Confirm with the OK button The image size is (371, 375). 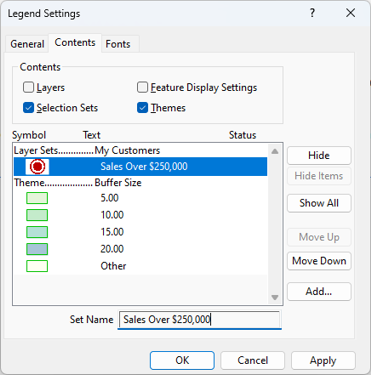pos(182,360)
